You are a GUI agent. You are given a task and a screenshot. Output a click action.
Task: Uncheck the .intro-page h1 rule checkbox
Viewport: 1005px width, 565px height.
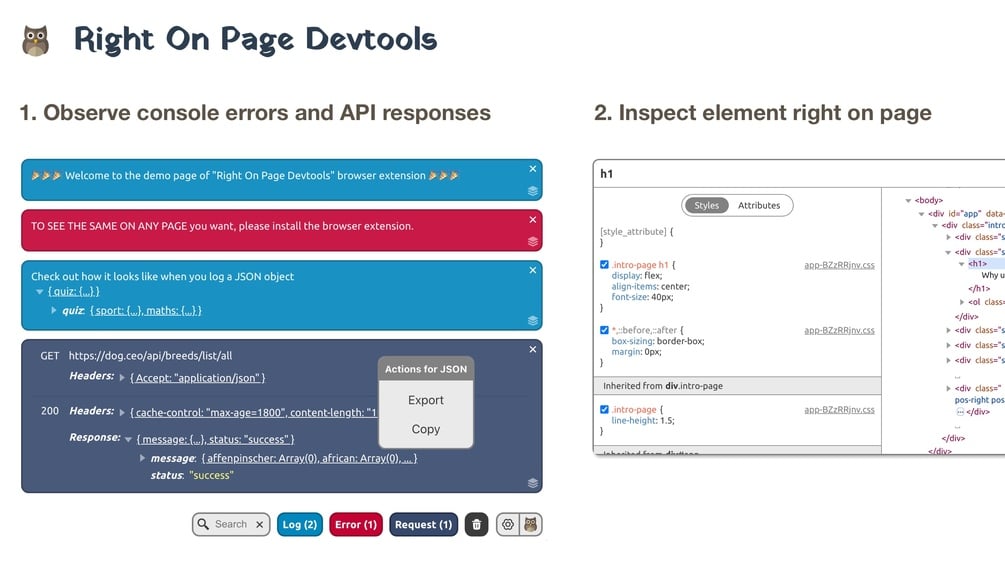point(604,265)
